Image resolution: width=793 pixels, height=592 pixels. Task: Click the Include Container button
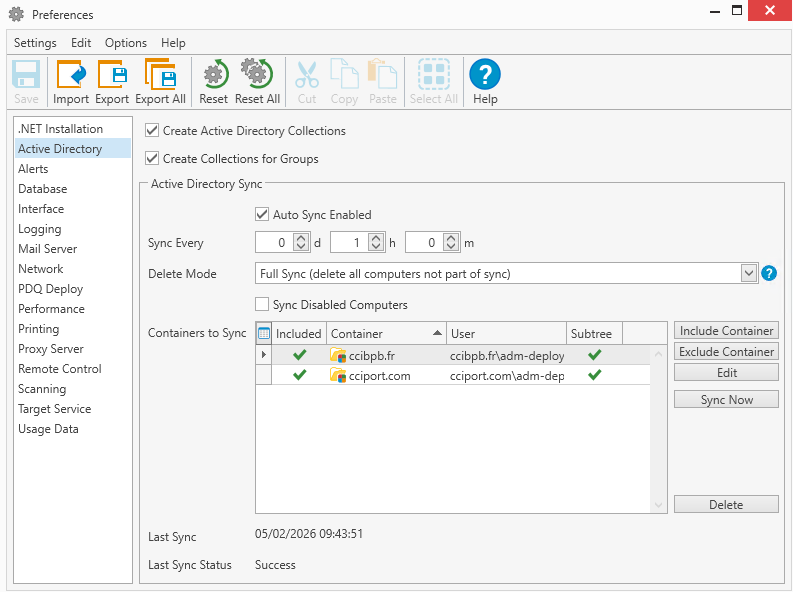coord(726,331)
